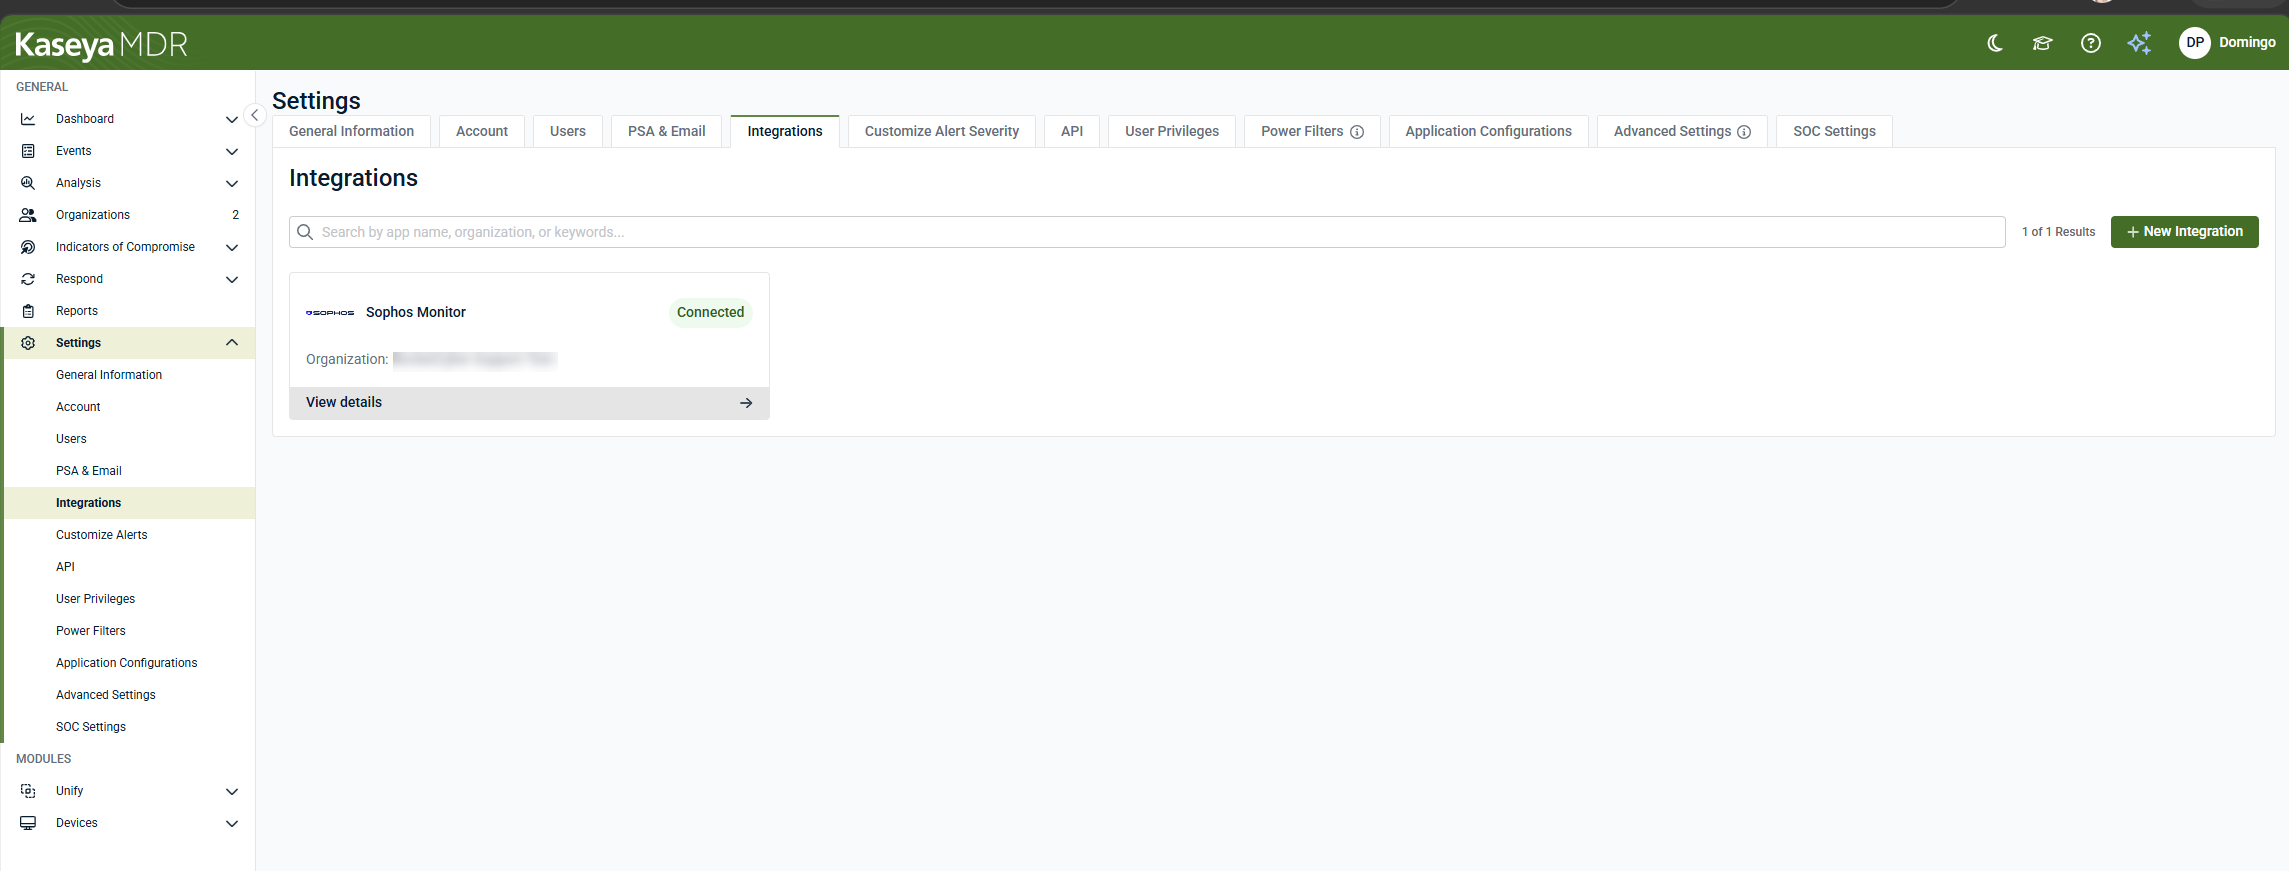Click the New Integration button
This screenshot has width=2289, height=871.
[2185, 232]
